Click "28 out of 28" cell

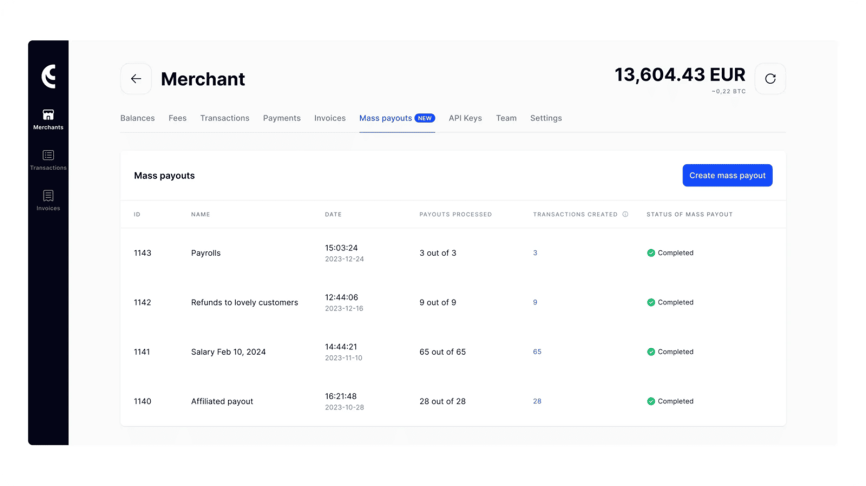pyautogui.click(x=442, y=402)
